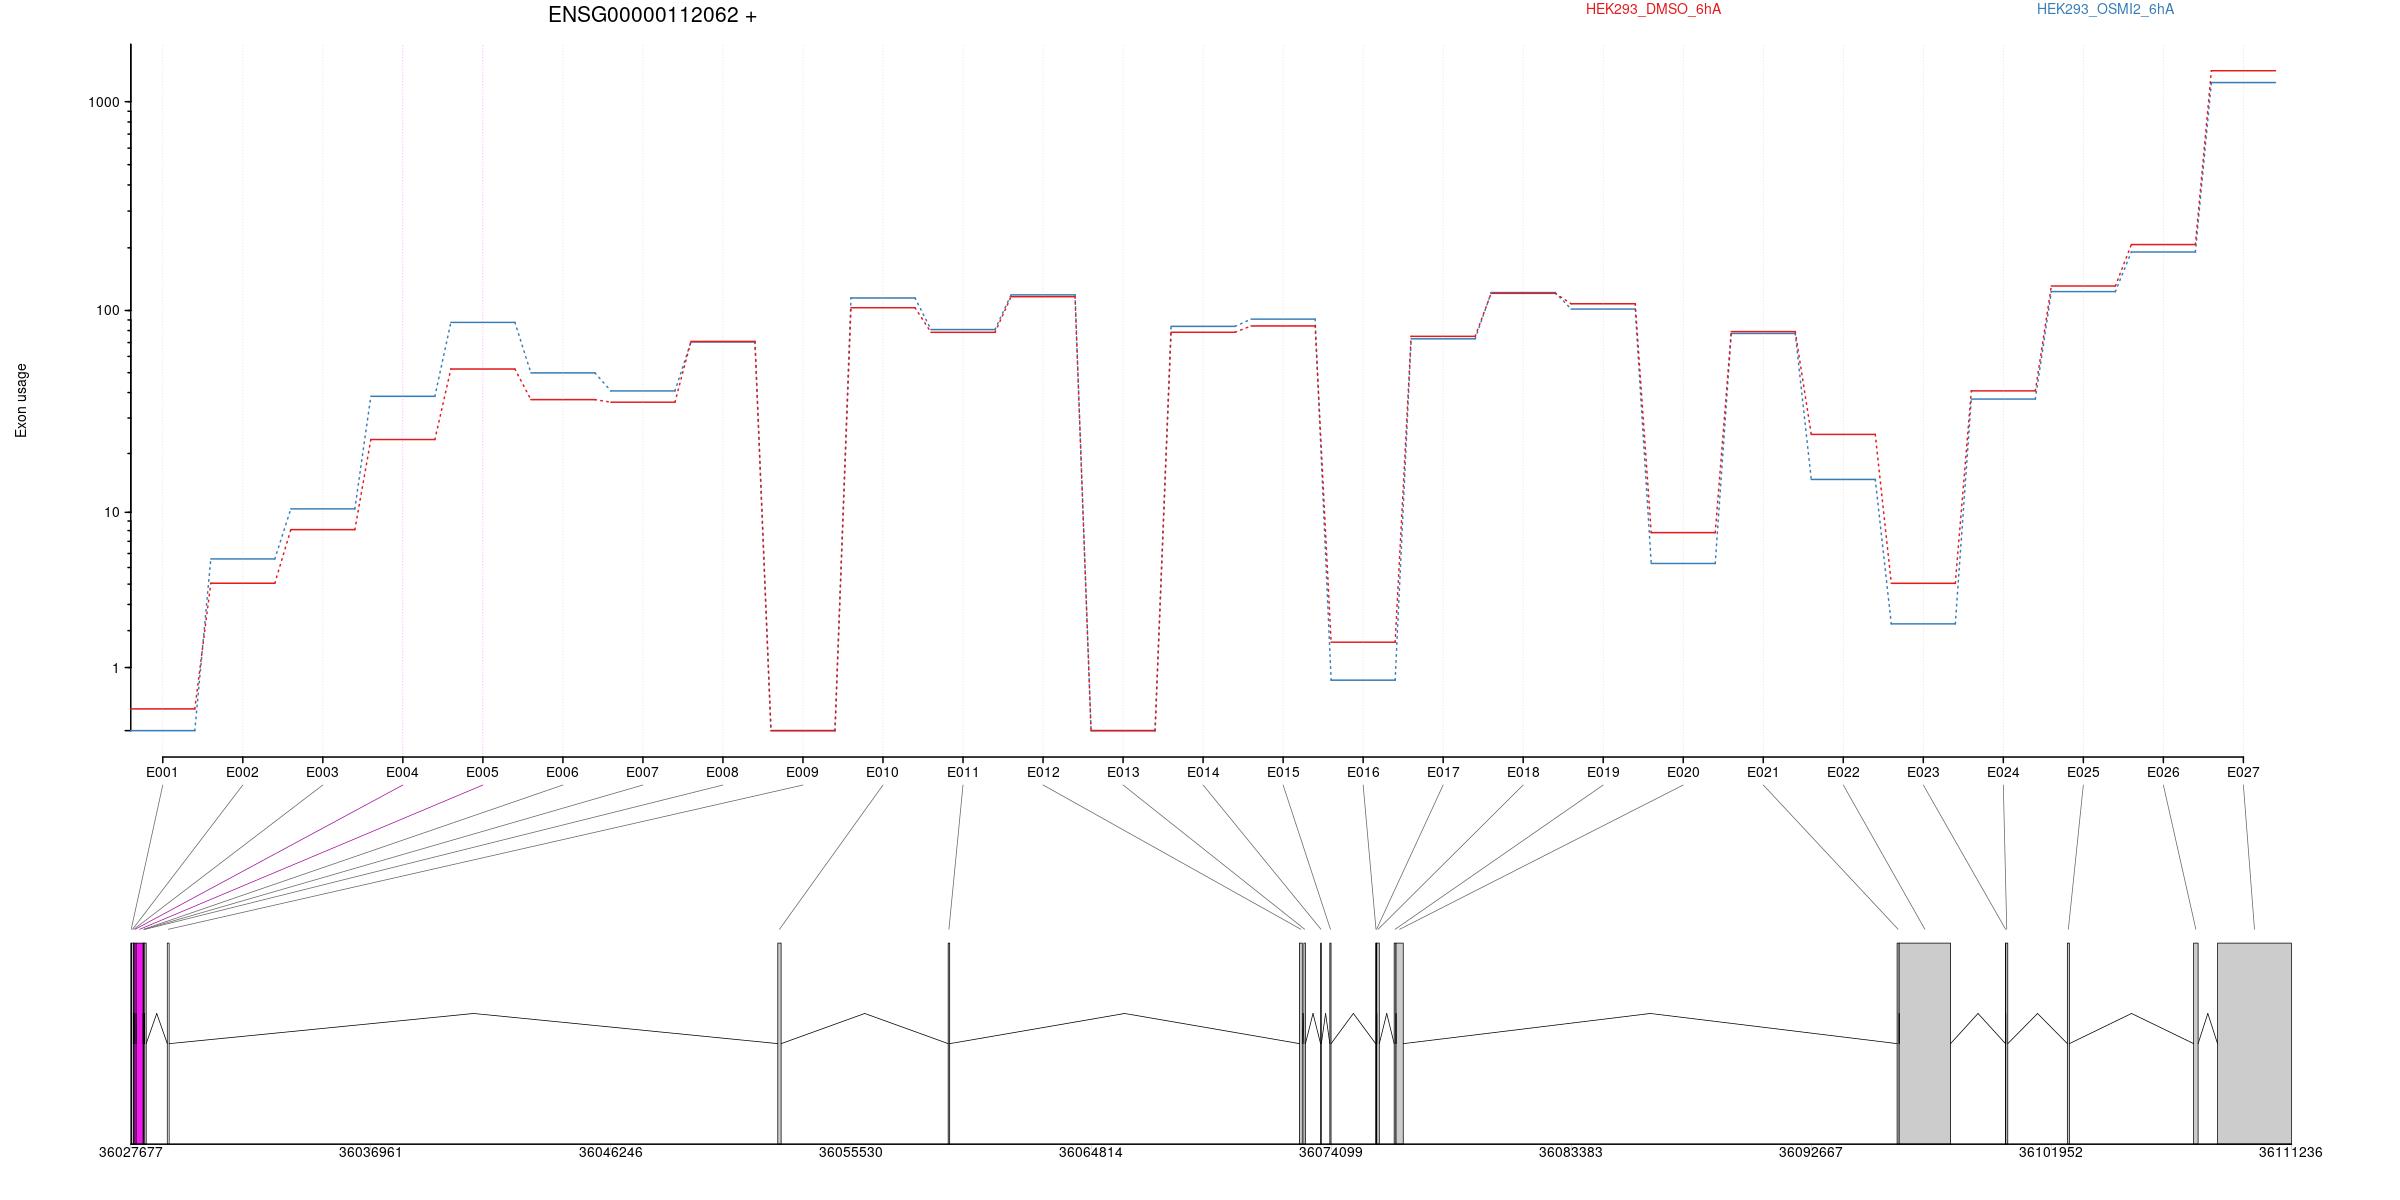This screenshot has width=2400, height=1200.
Task: Click exon label E001
Action: (x=162, y=772)
